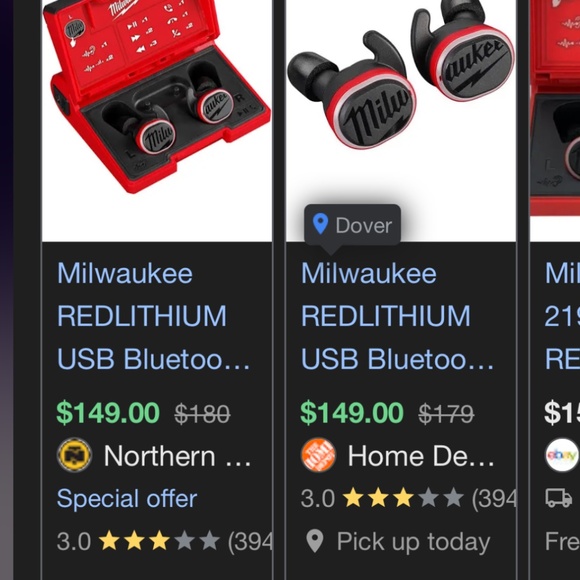Screen dimensions: 580x580
Task: Open the earbuds charging case product image
Action: pyautogui.click(x=157, y=121)
